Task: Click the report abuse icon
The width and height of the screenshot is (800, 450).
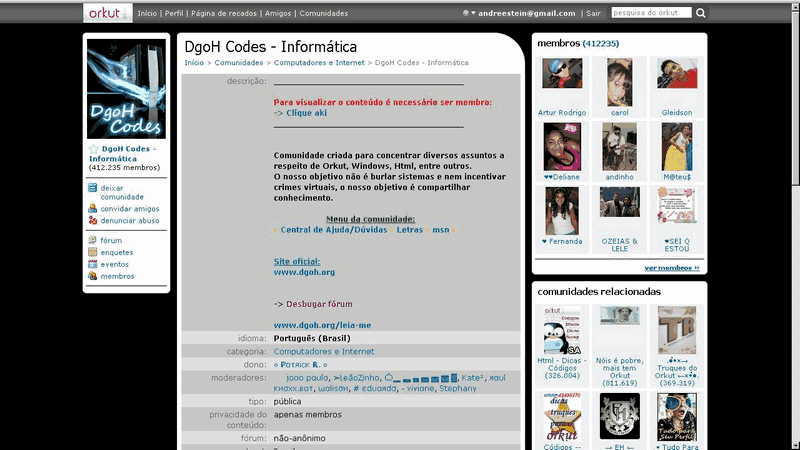Action: coord(92,220)
